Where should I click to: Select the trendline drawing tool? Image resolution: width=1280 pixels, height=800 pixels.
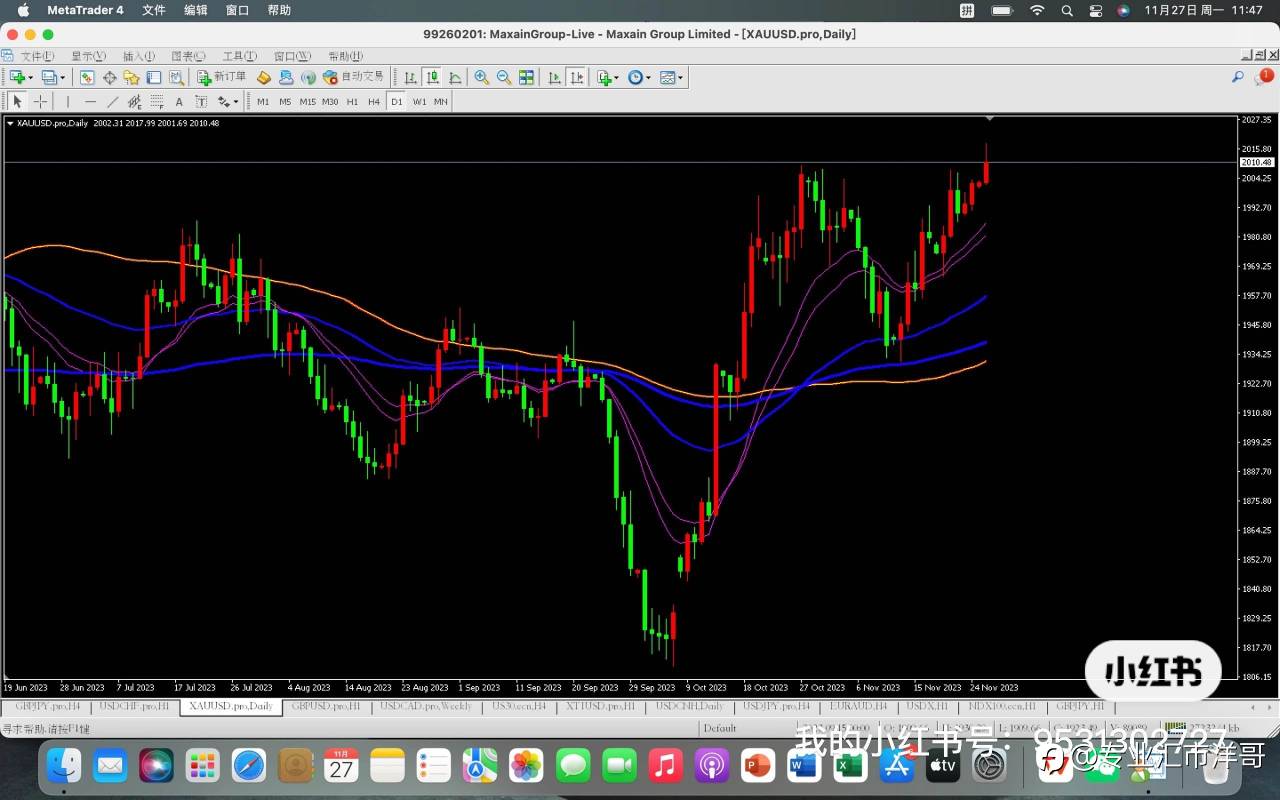(112, 101)
